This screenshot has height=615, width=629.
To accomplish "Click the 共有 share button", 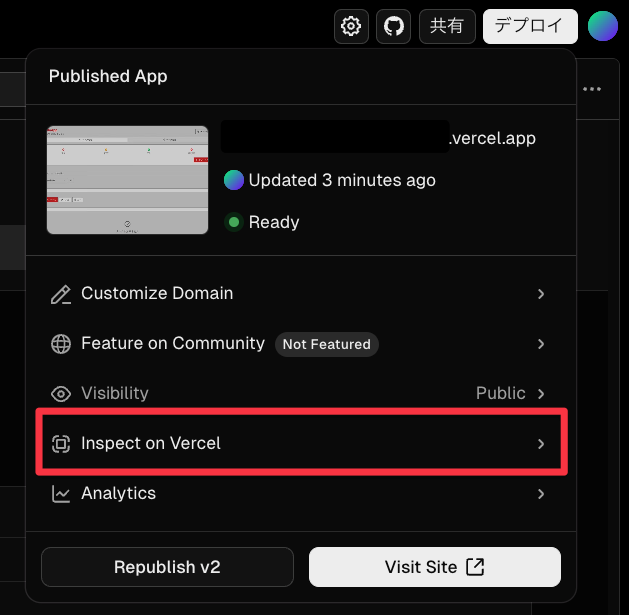I will pyautogui.click(x=447, y=26).
